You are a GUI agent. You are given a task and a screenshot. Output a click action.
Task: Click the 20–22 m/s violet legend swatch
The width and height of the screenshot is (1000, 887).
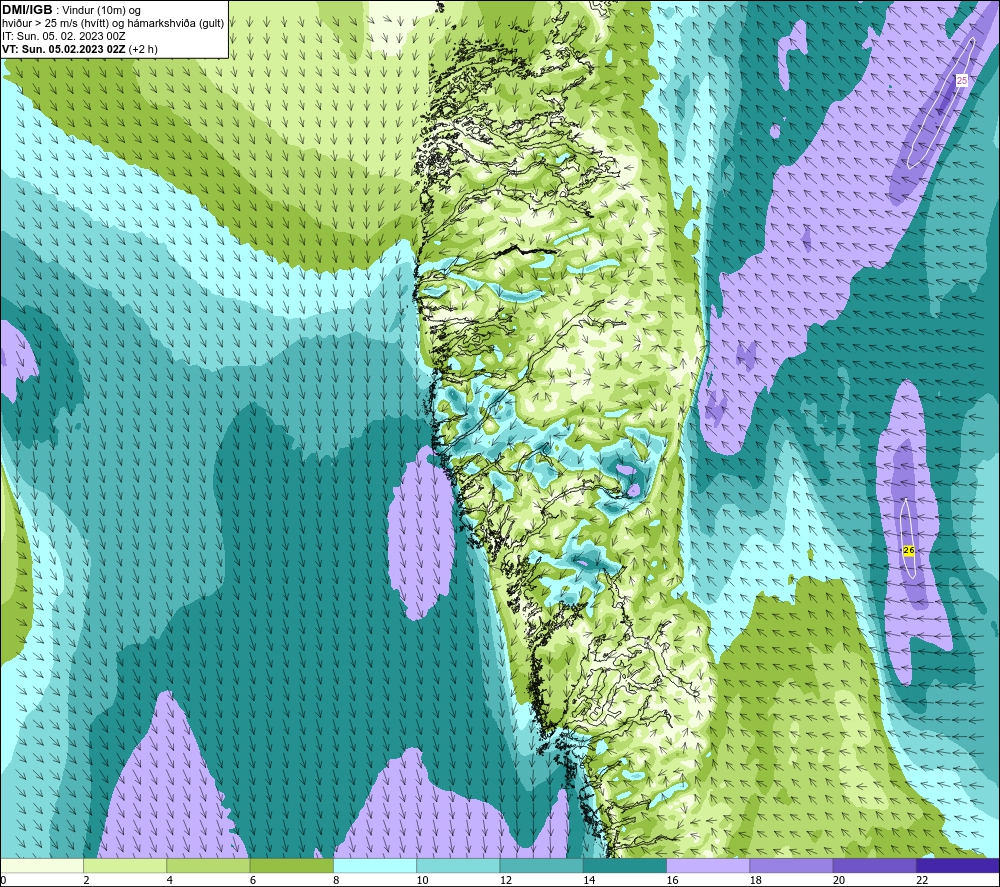[x=874, y=865]
